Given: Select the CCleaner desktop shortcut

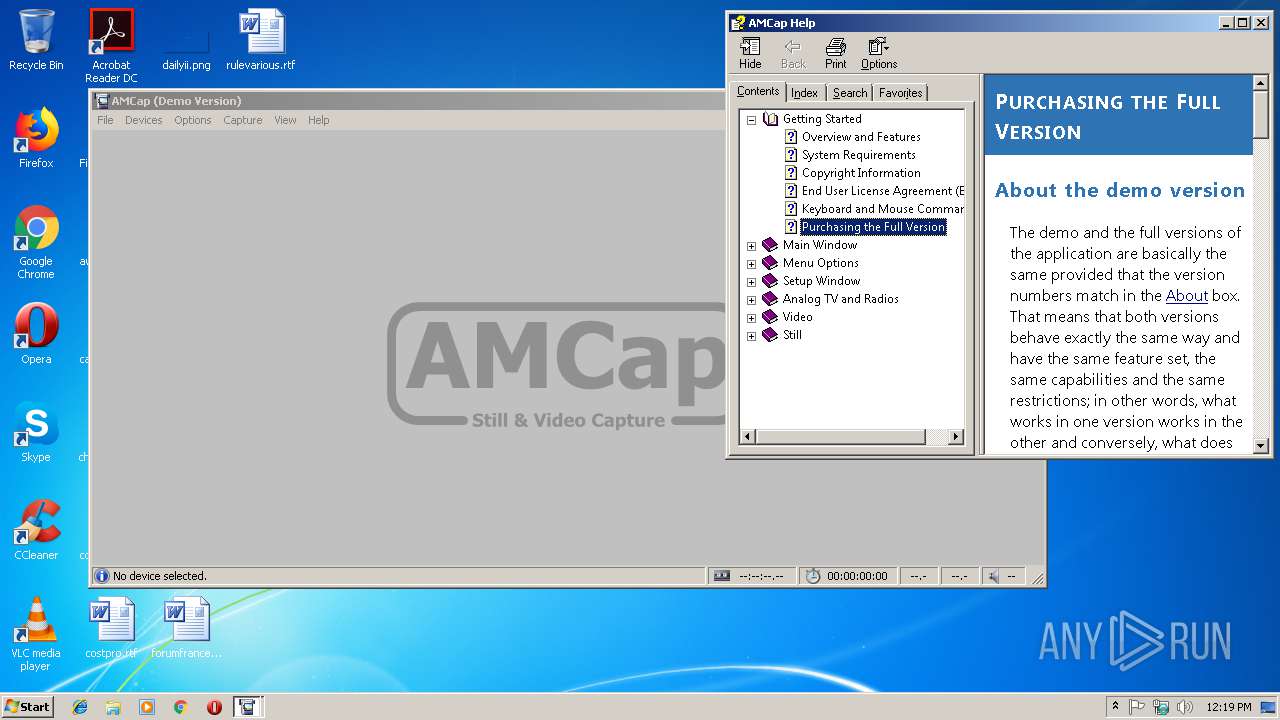Looking at the screenshot, I should (36, 530).
